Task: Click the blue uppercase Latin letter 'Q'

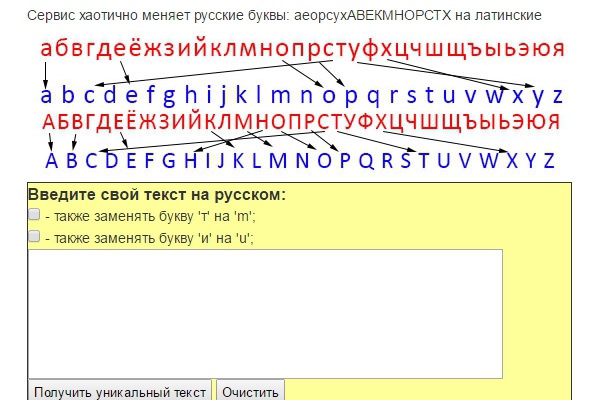Action: (365, 161)
